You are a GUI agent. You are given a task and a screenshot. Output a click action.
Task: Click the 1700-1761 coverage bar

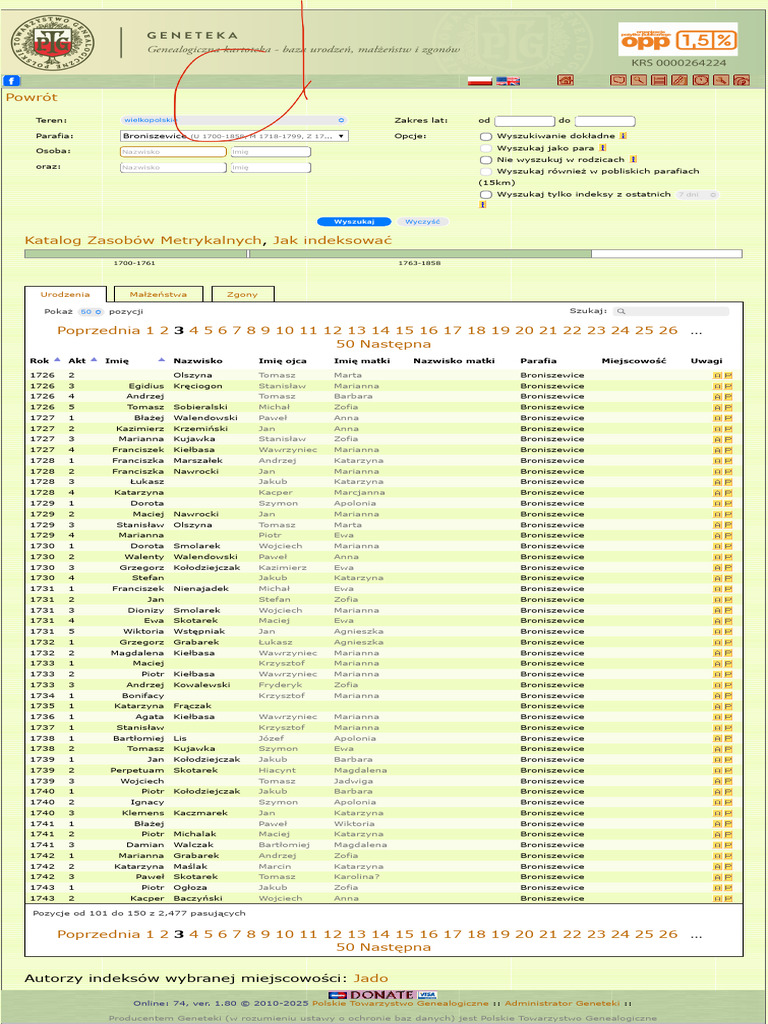(x=136, y=254)
